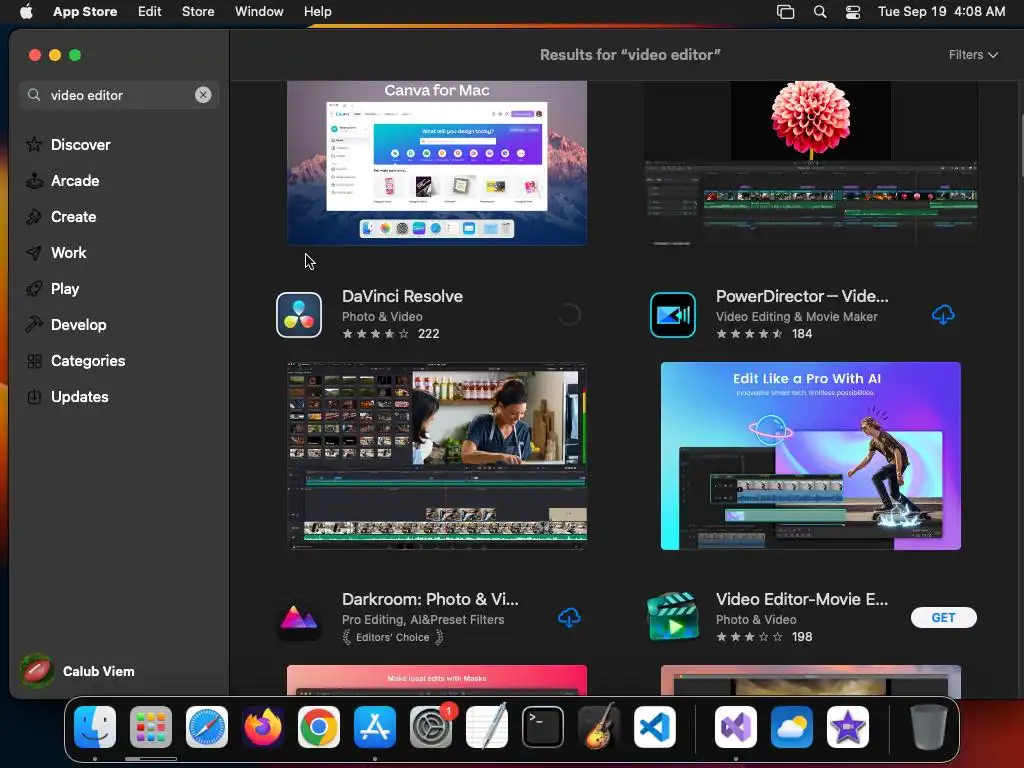
Task: Open Canva for Mac screenshot
Action: click(437, 163)
